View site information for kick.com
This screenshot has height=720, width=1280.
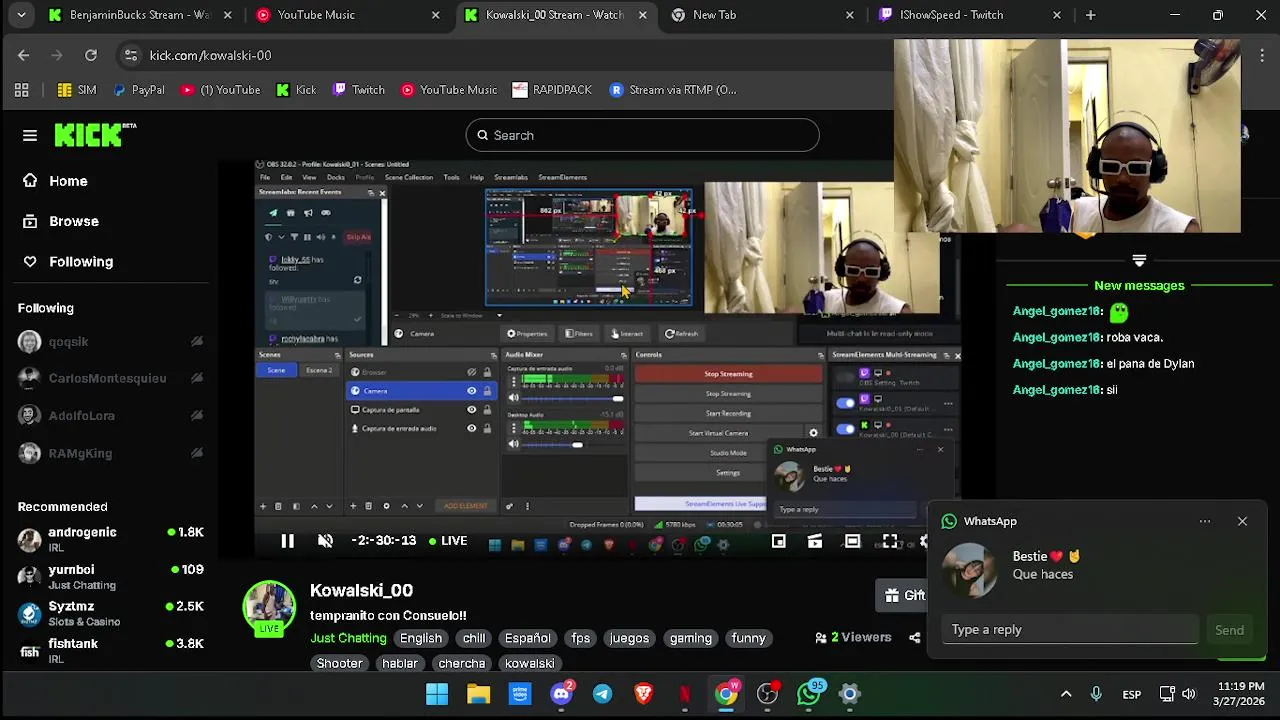point(130,55)
